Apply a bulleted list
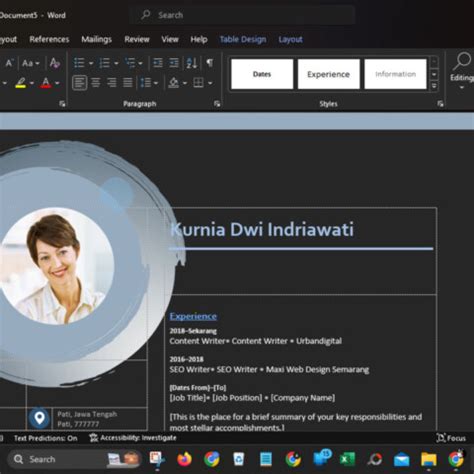This screenshot has width=474, height=474. tap(79, 63)
